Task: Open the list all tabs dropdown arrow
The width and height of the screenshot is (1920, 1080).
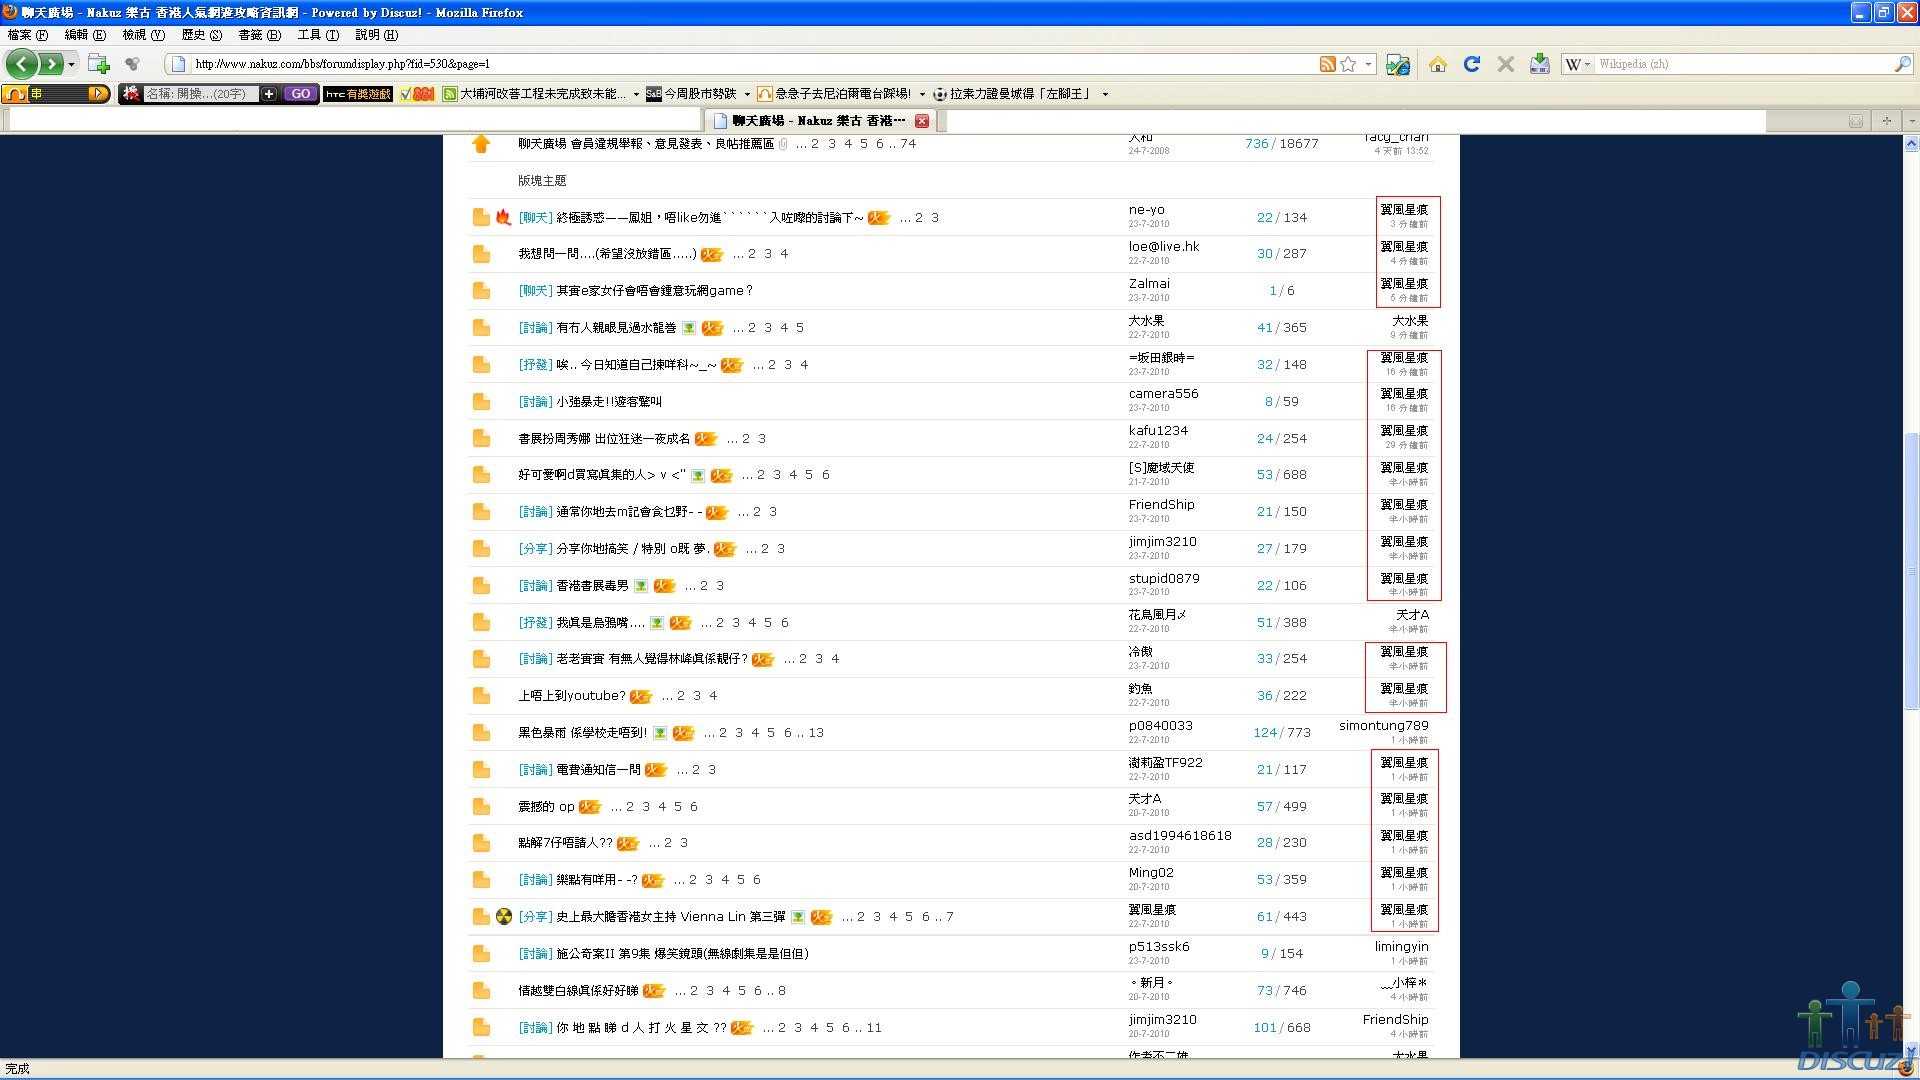Action: coord(1911,121)
